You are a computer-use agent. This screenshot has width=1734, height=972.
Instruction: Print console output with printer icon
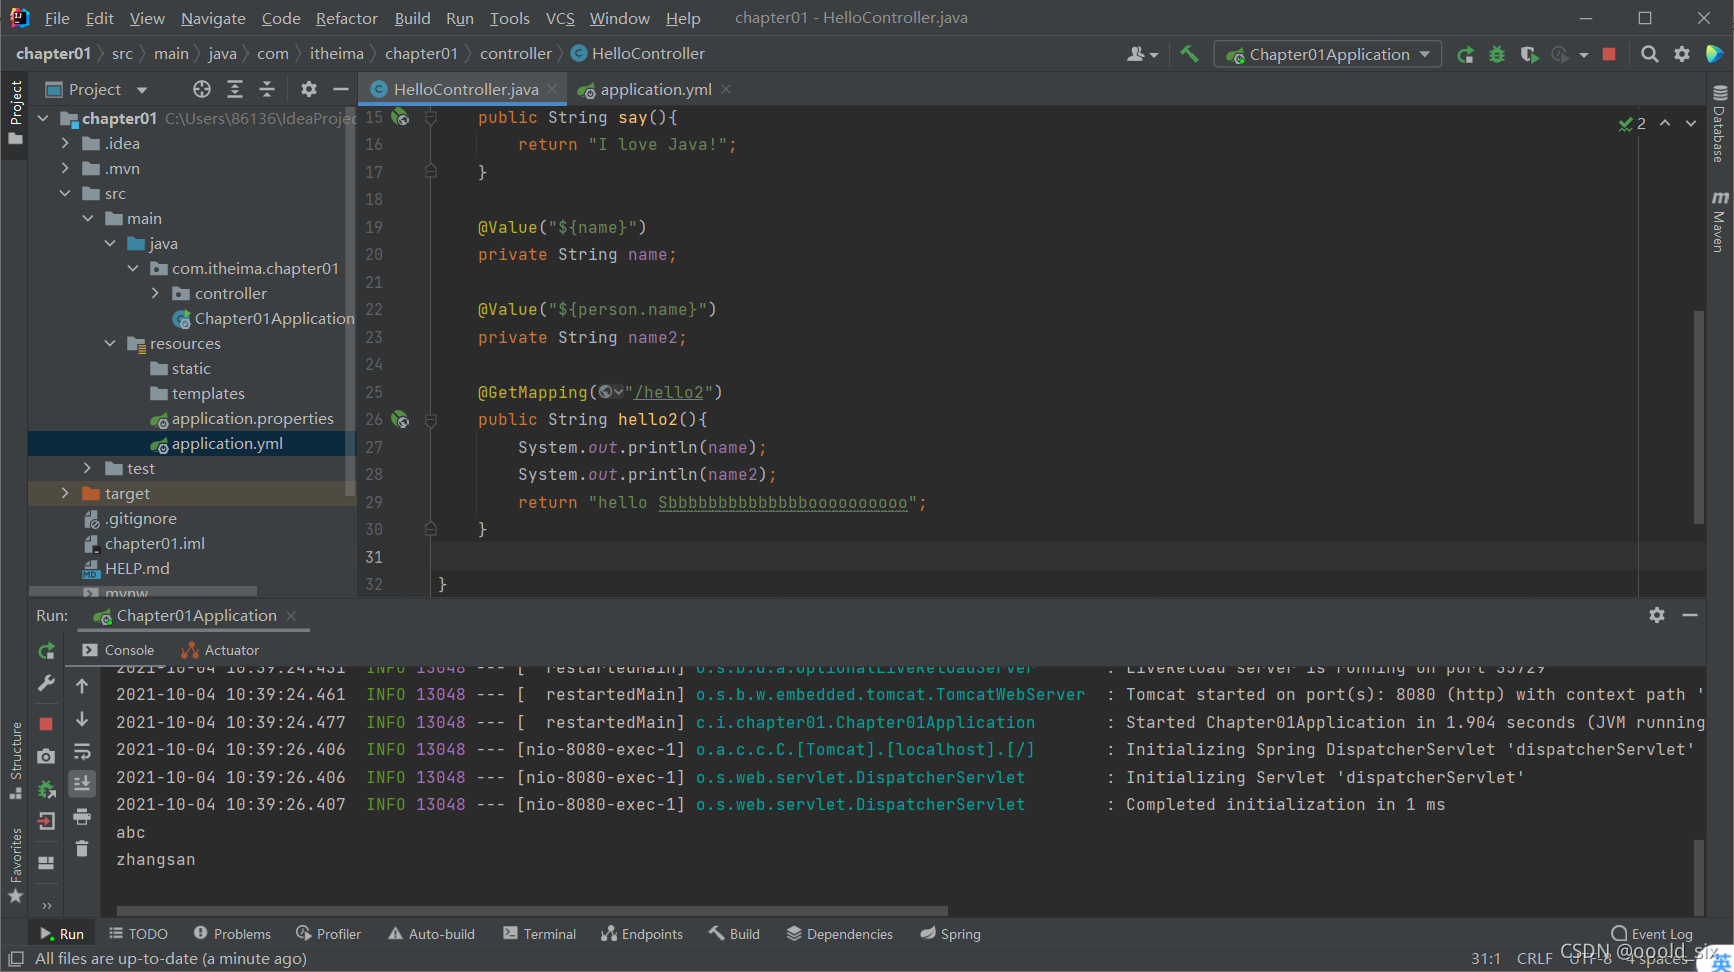point(82,817)
